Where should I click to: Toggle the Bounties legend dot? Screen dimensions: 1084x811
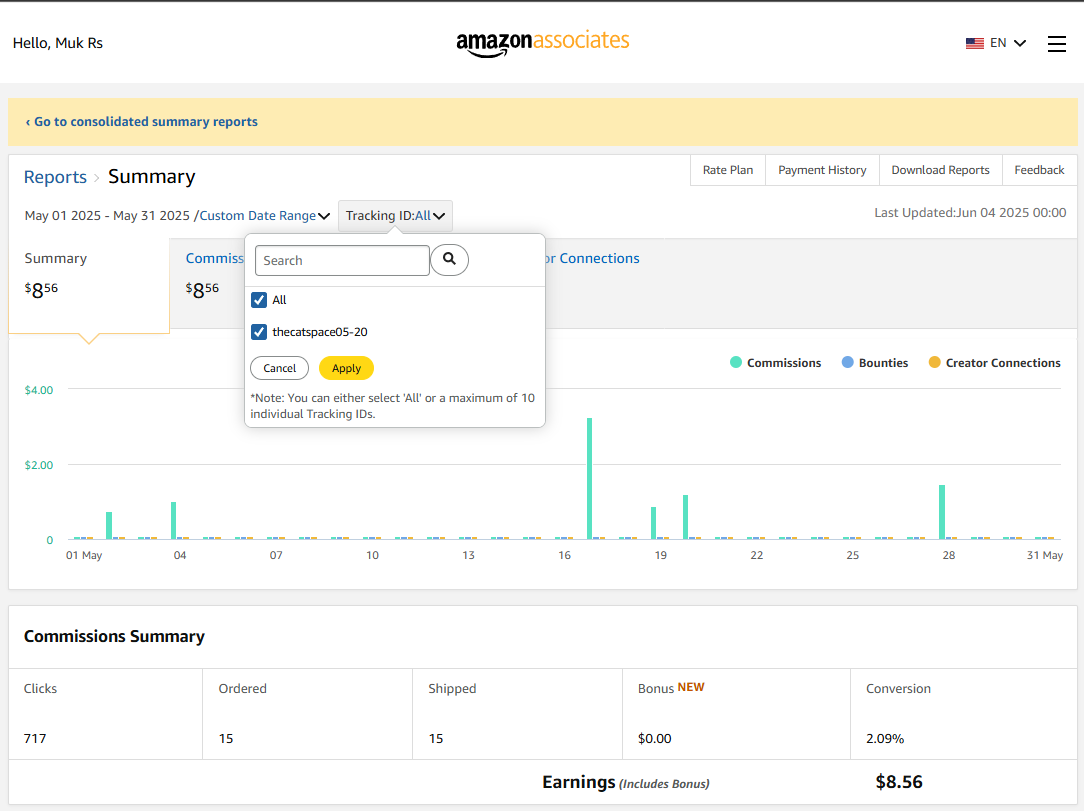point(848,362)
